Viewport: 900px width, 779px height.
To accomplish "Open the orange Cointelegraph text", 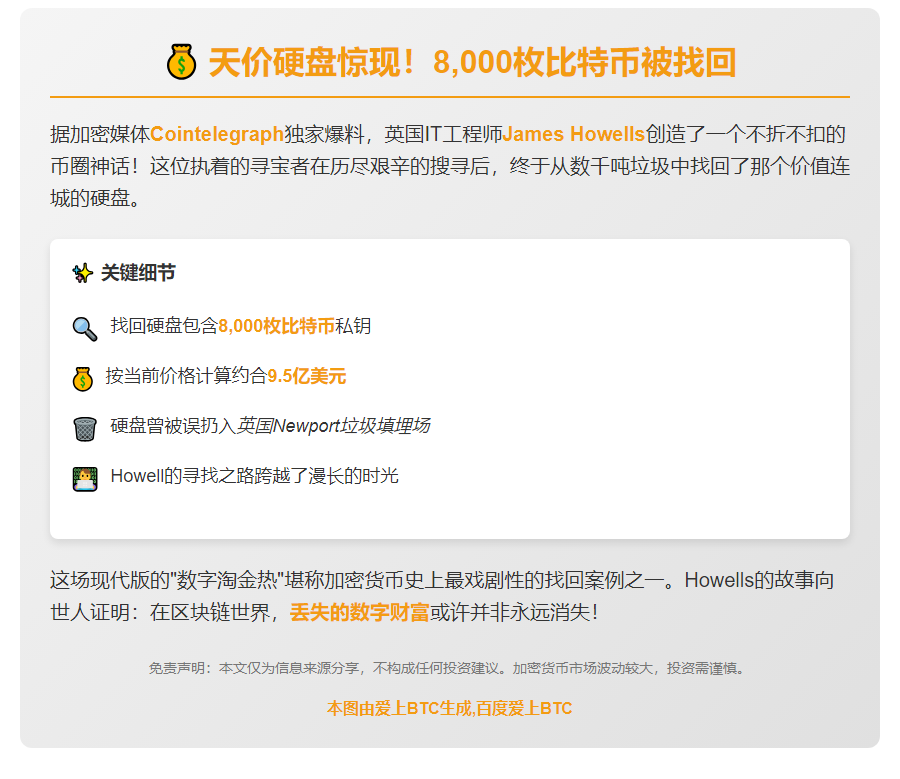I will coord(217,134).
